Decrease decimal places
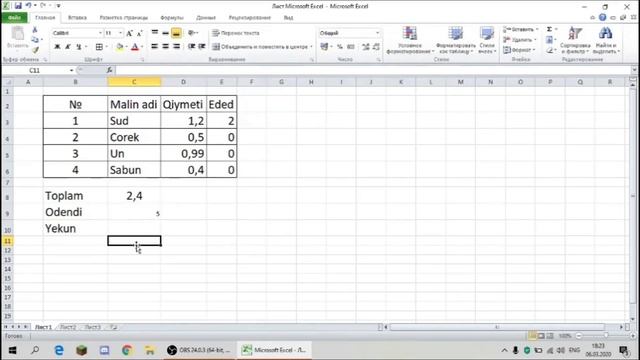Image resolution: width=640 pixels, height=360 pixels. tap(376, 47)
